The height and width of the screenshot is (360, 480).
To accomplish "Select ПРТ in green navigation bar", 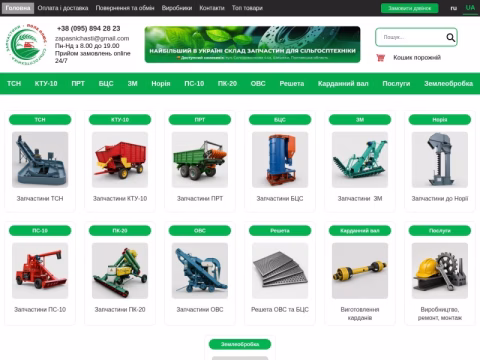I will [78, 84].
